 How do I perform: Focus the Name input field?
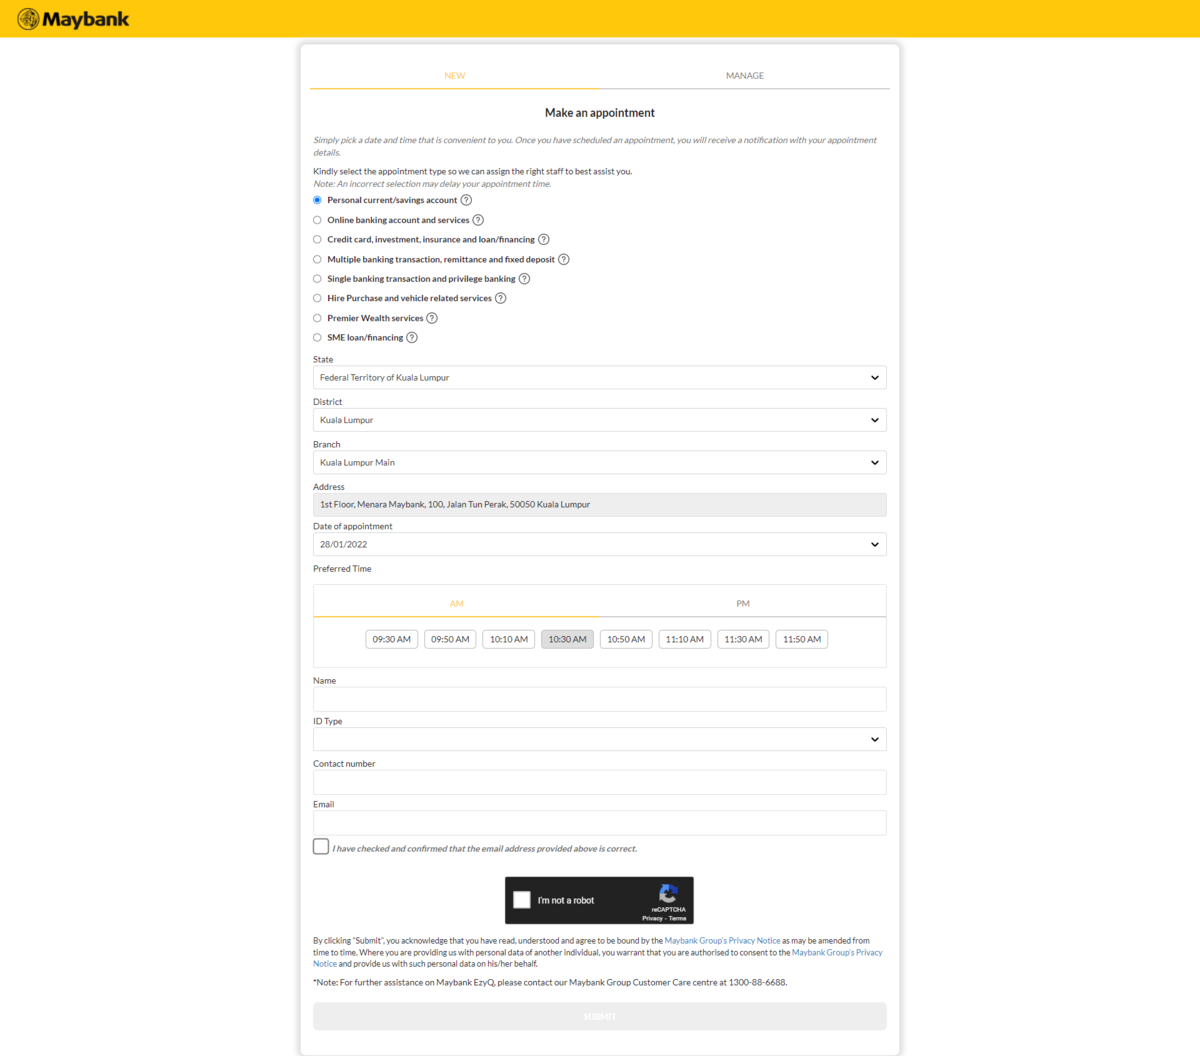[x=600, y=699]
